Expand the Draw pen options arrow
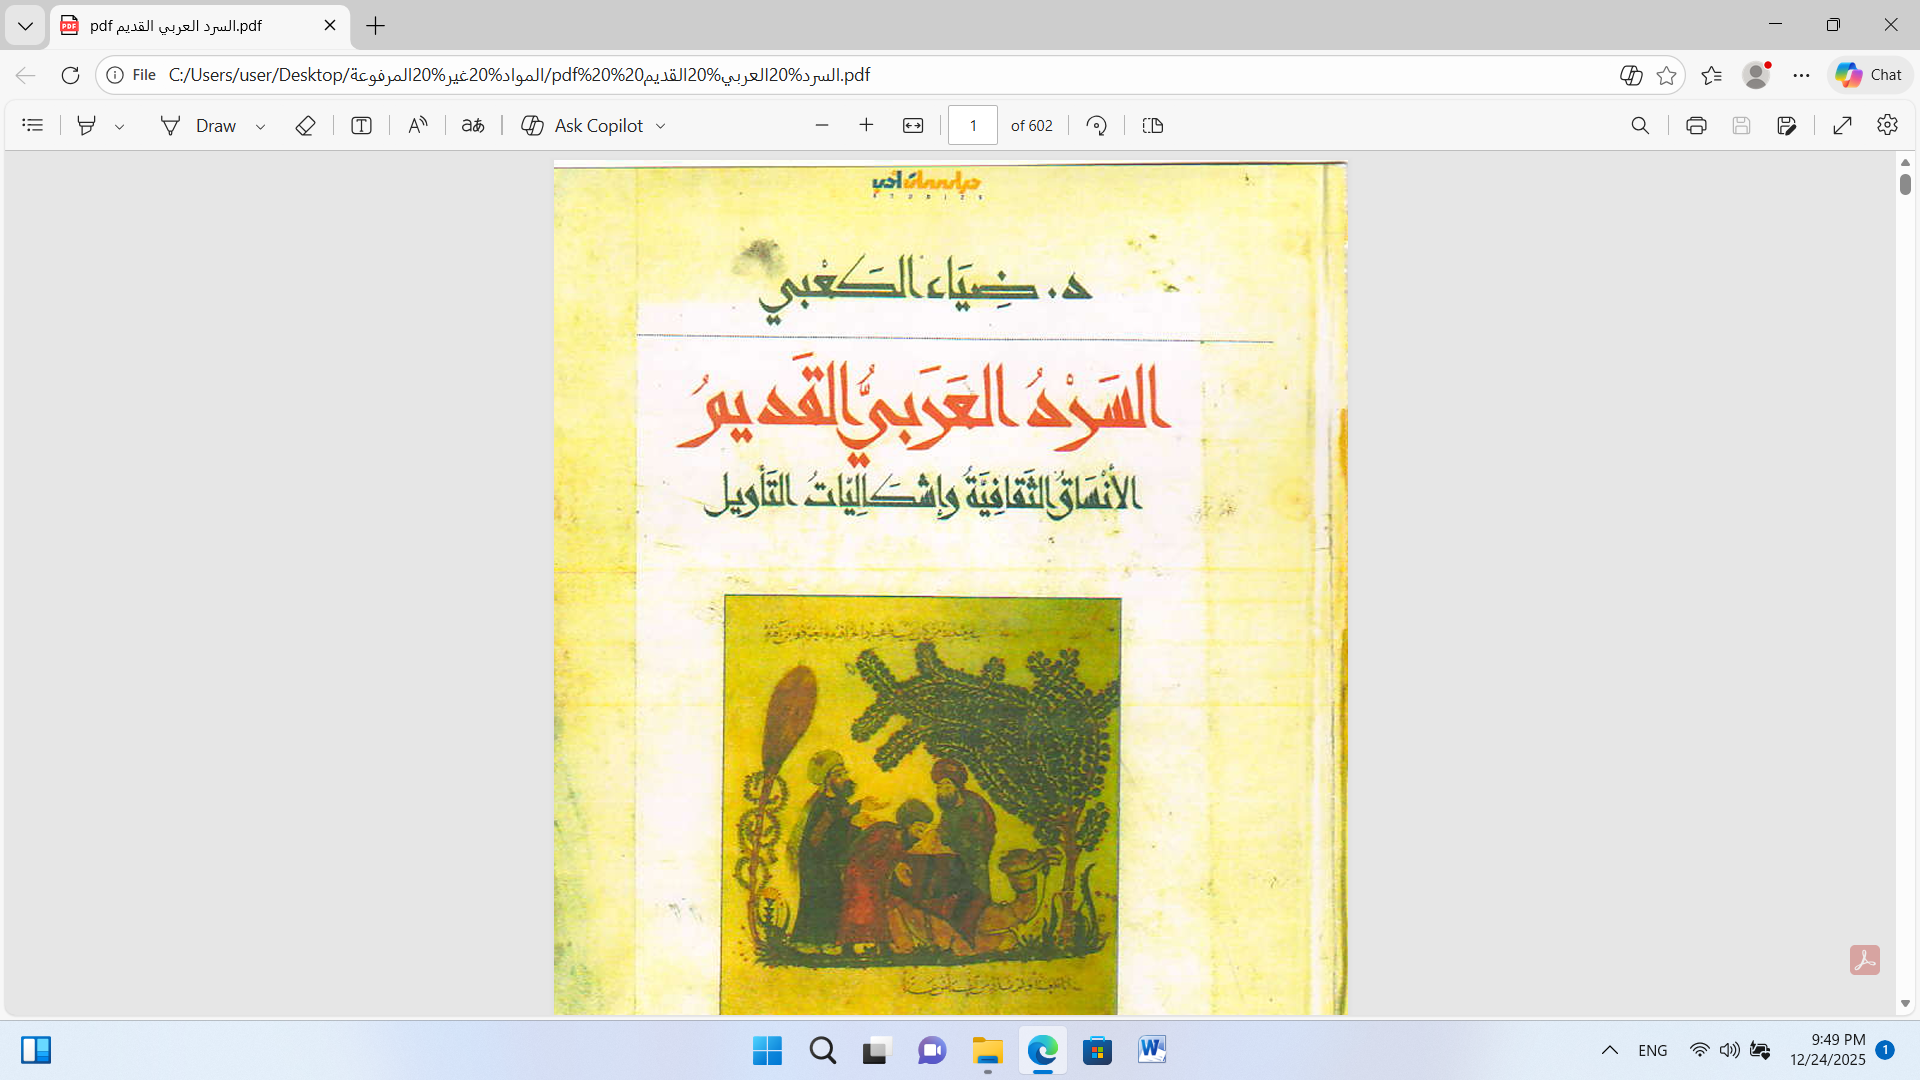The image size is (1920, 1080). pos(260,126)
